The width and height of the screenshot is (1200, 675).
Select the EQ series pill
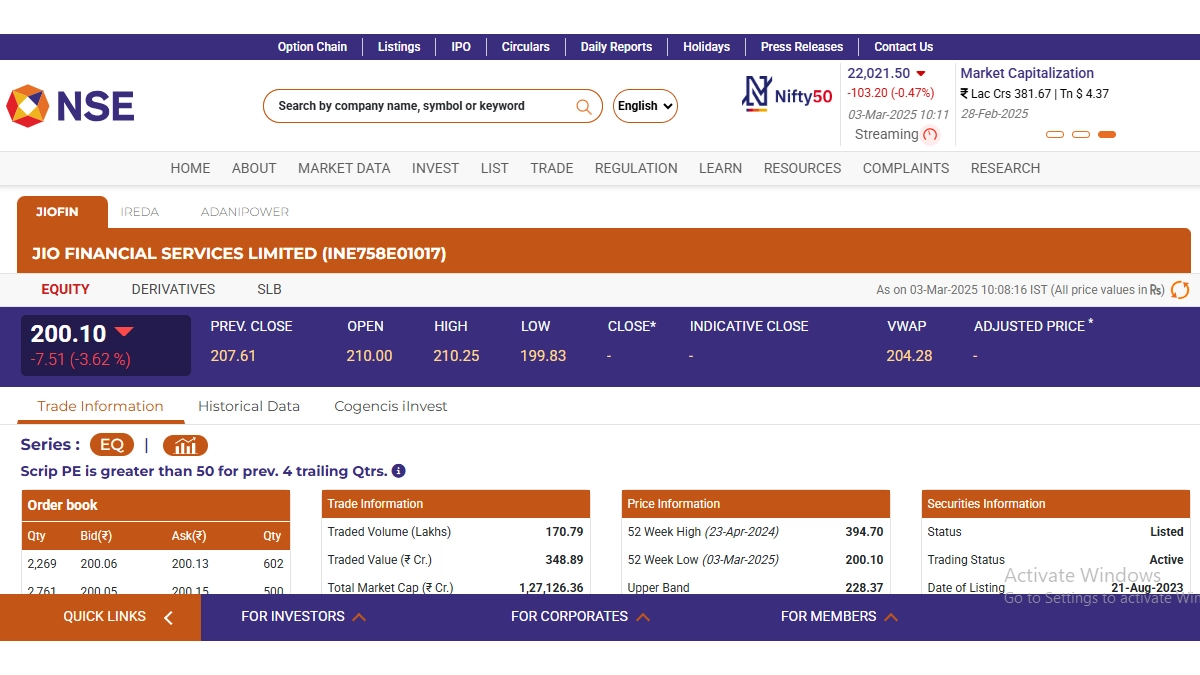point(111,445)
